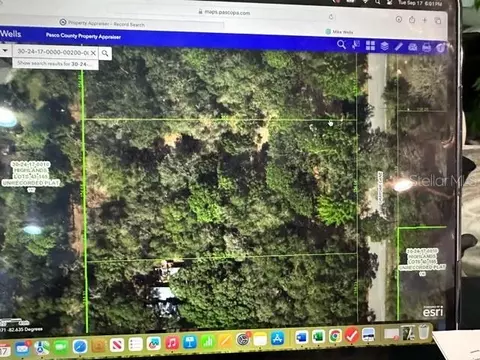480x360 pixels.
Task: Open Google Chrome from the dock
Action: point(335,336)
